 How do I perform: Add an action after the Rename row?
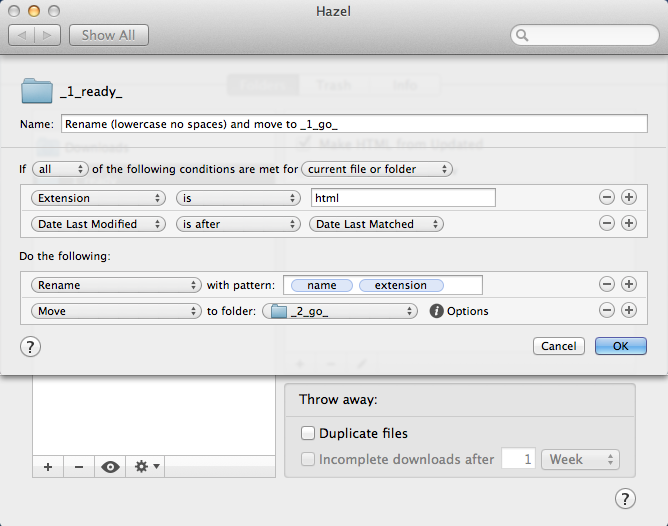tap(629, 284)
